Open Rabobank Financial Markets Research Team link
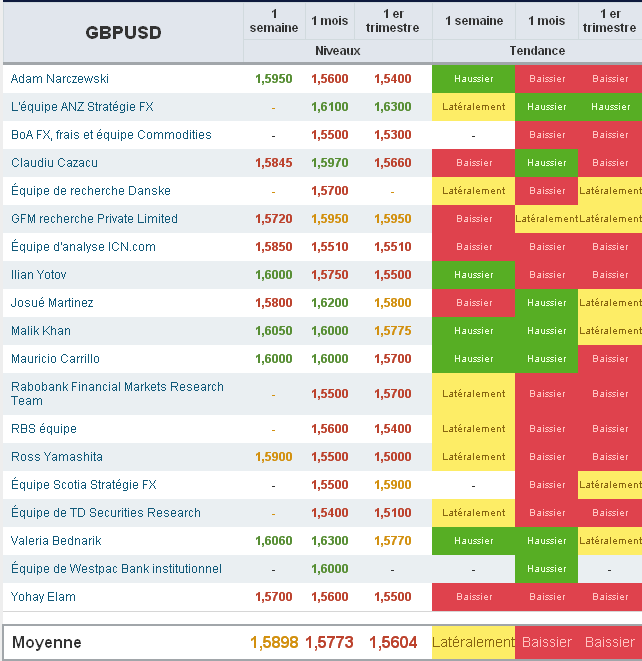This screenshot has width=642, height=661. coord(117,394)
